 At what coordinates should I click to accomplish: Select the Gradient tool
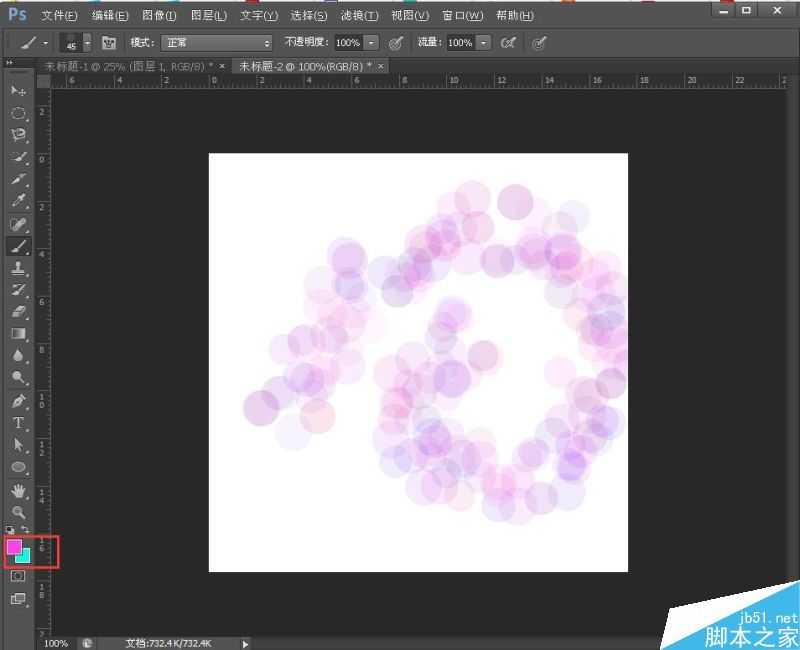pyautogui.click(x=18, y=334)
